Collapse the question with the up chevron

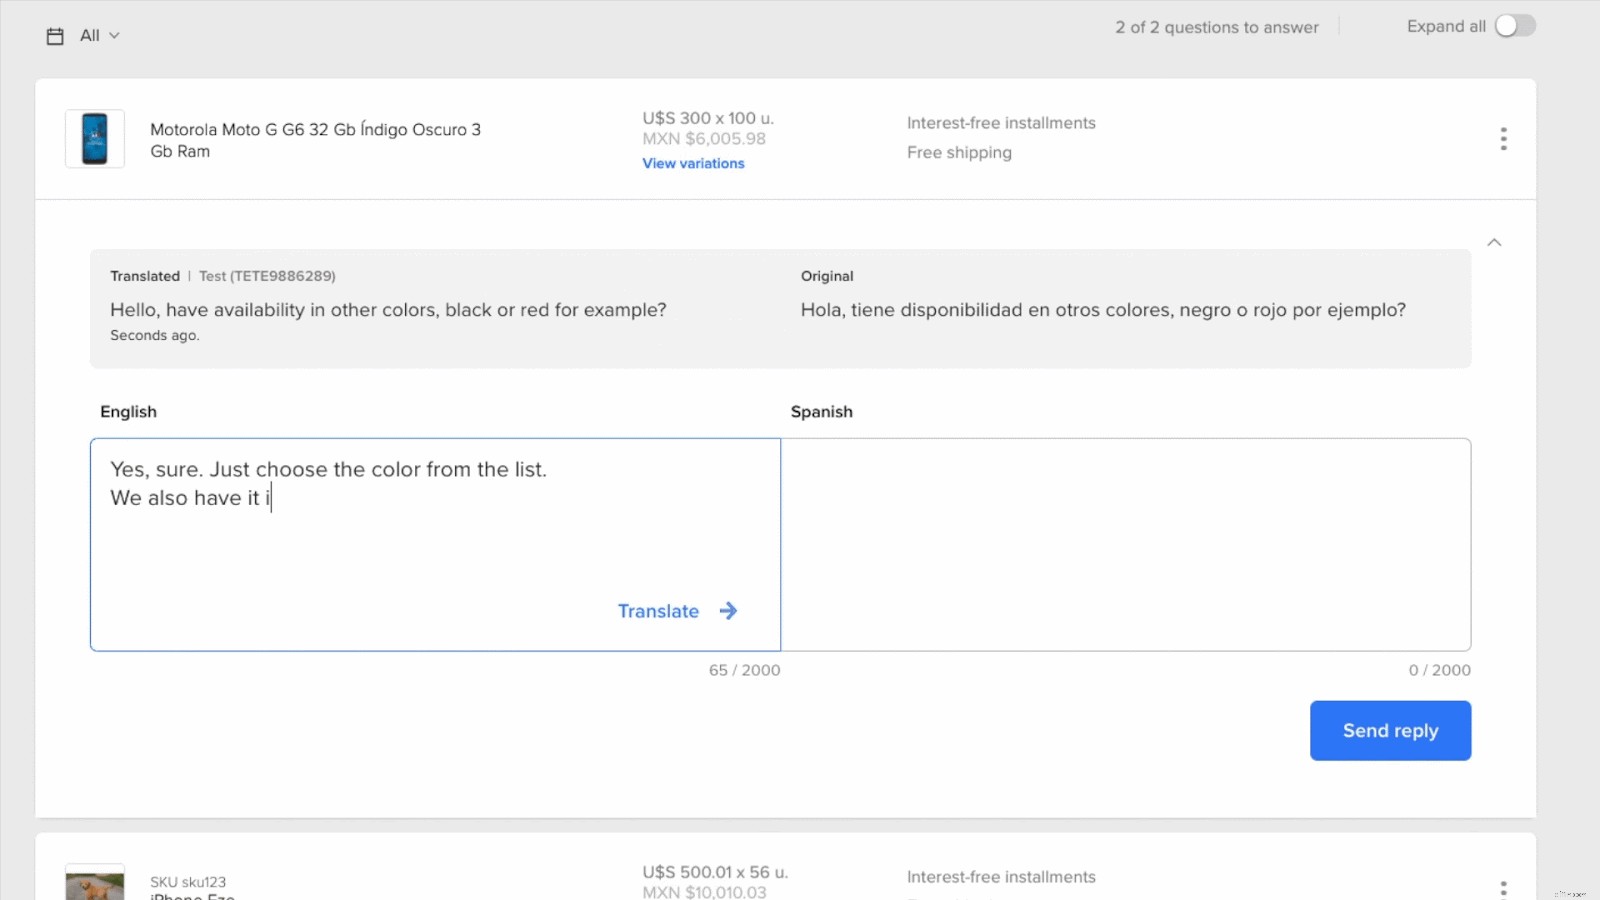pos(1494,243)
